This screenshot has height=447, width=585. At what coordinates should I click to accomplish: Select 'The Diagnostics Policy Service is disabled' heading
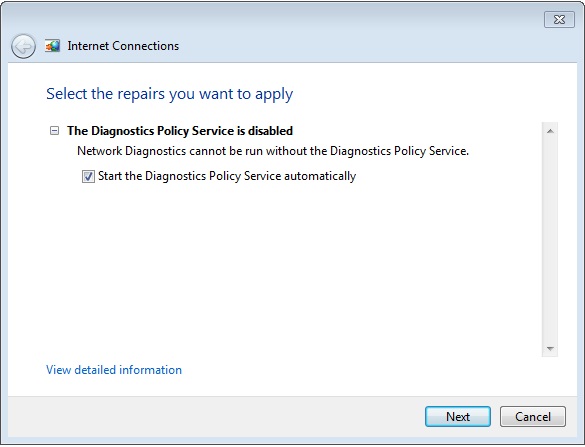click(180, 131)
